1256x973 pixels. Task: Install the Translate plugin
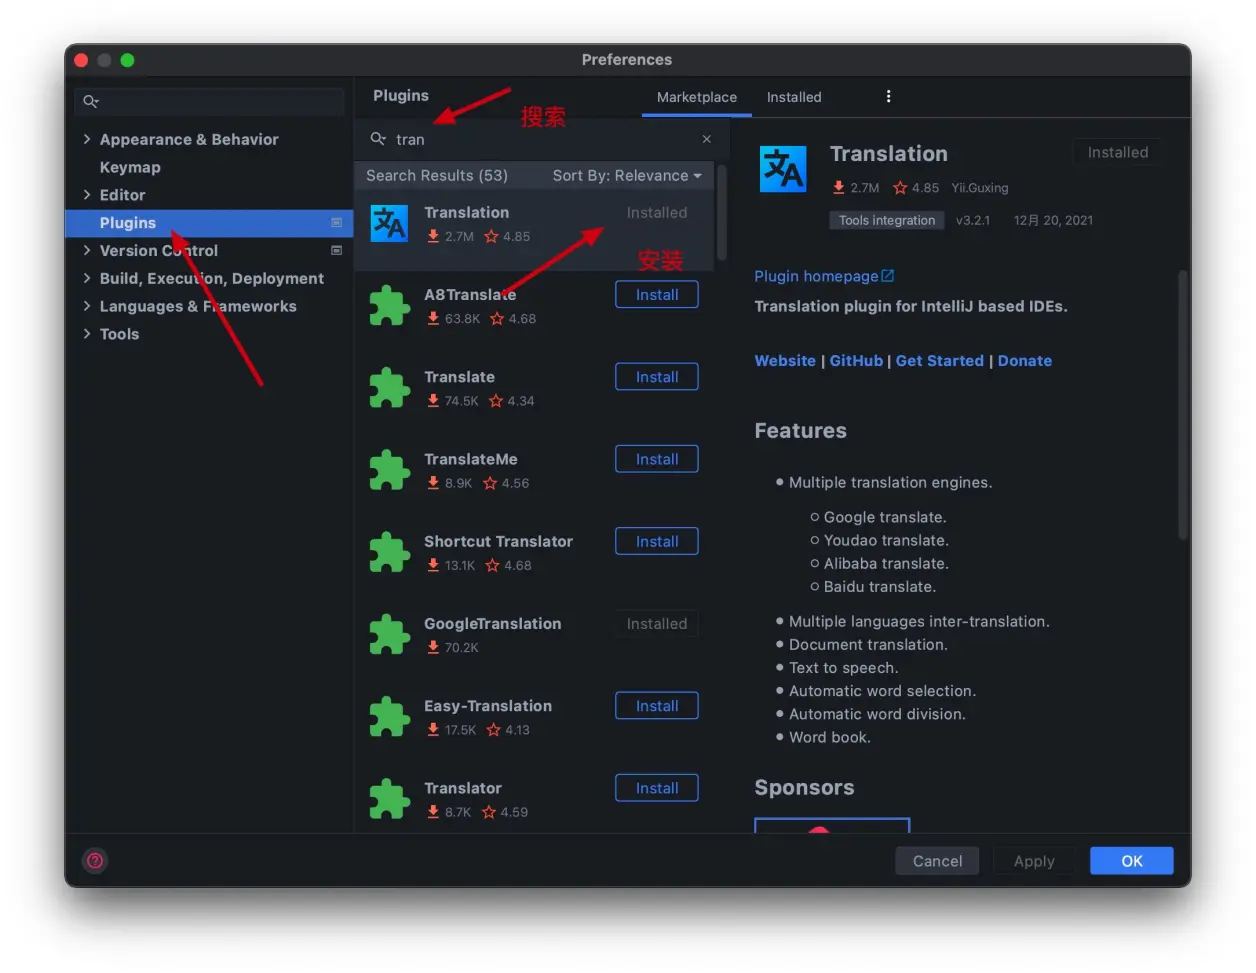657,377
